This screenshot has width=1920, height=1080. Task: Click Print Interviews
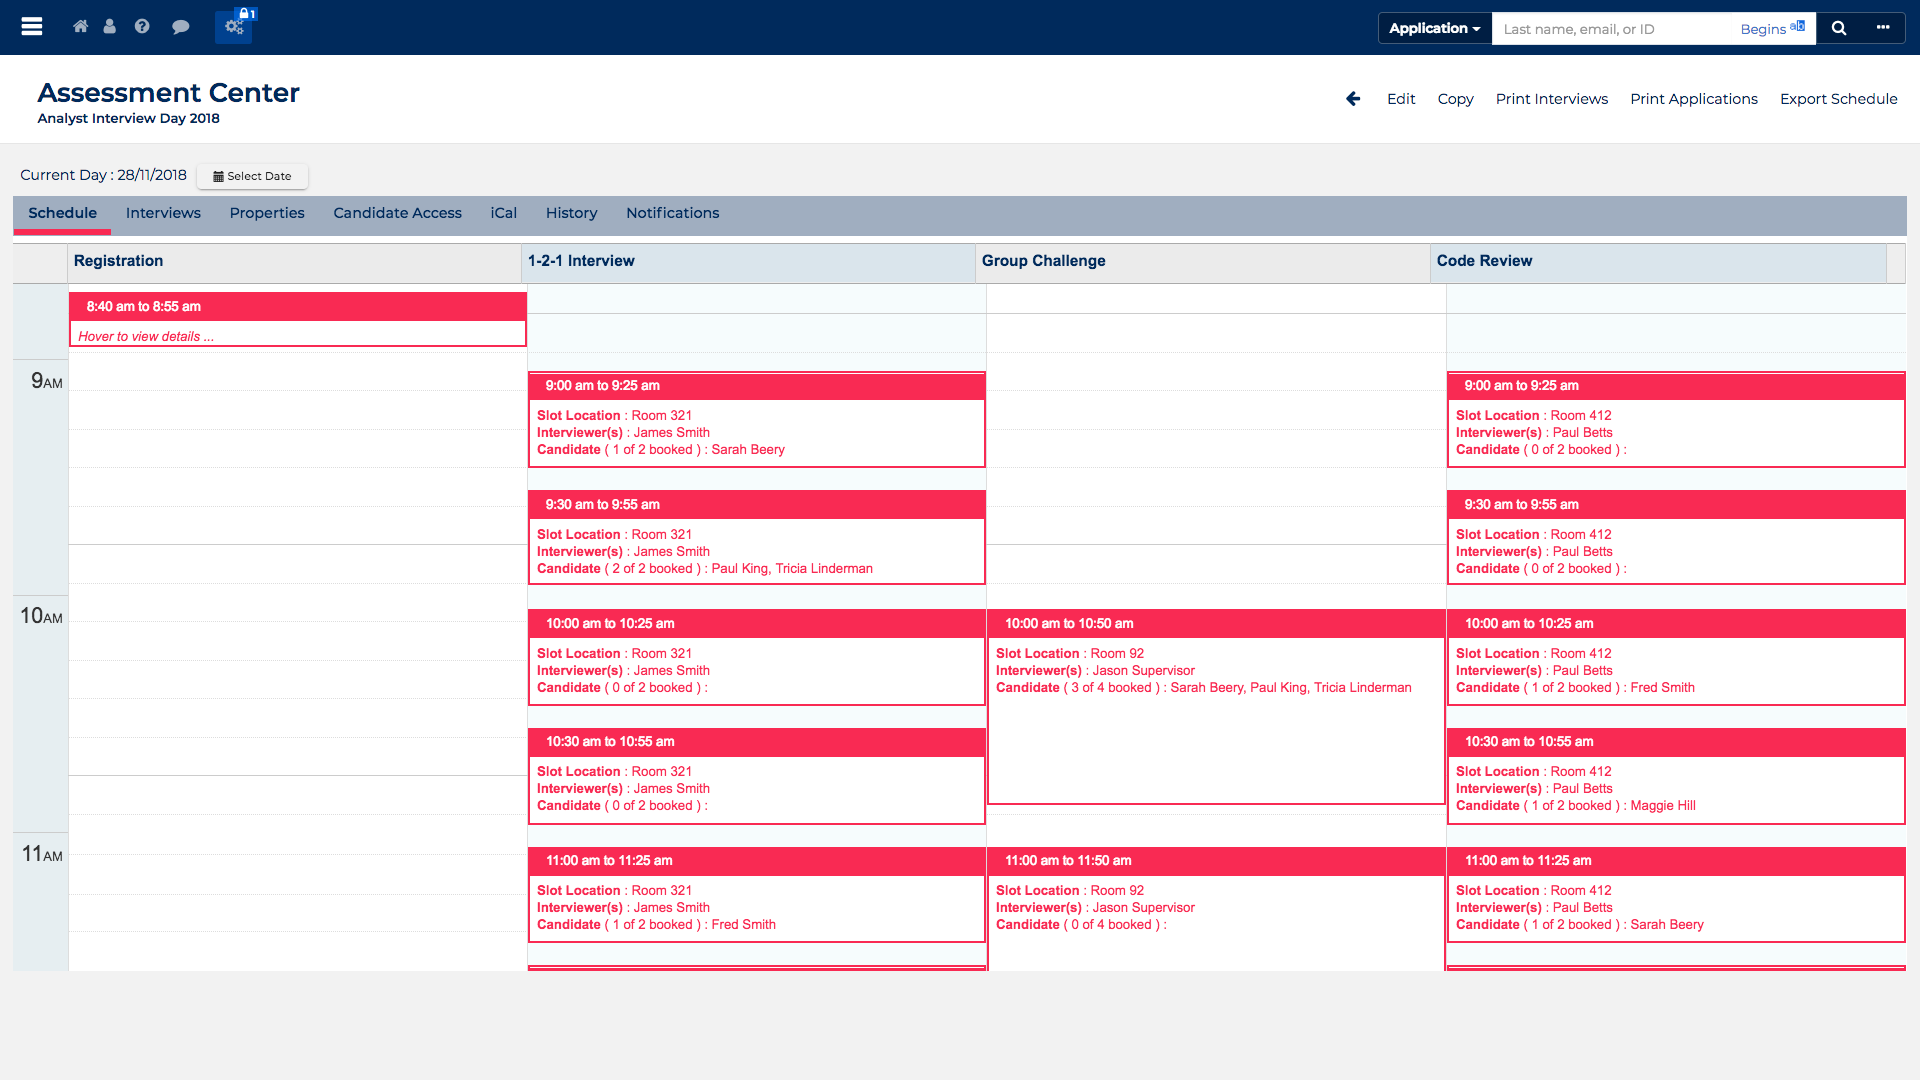click(1552, 99)
